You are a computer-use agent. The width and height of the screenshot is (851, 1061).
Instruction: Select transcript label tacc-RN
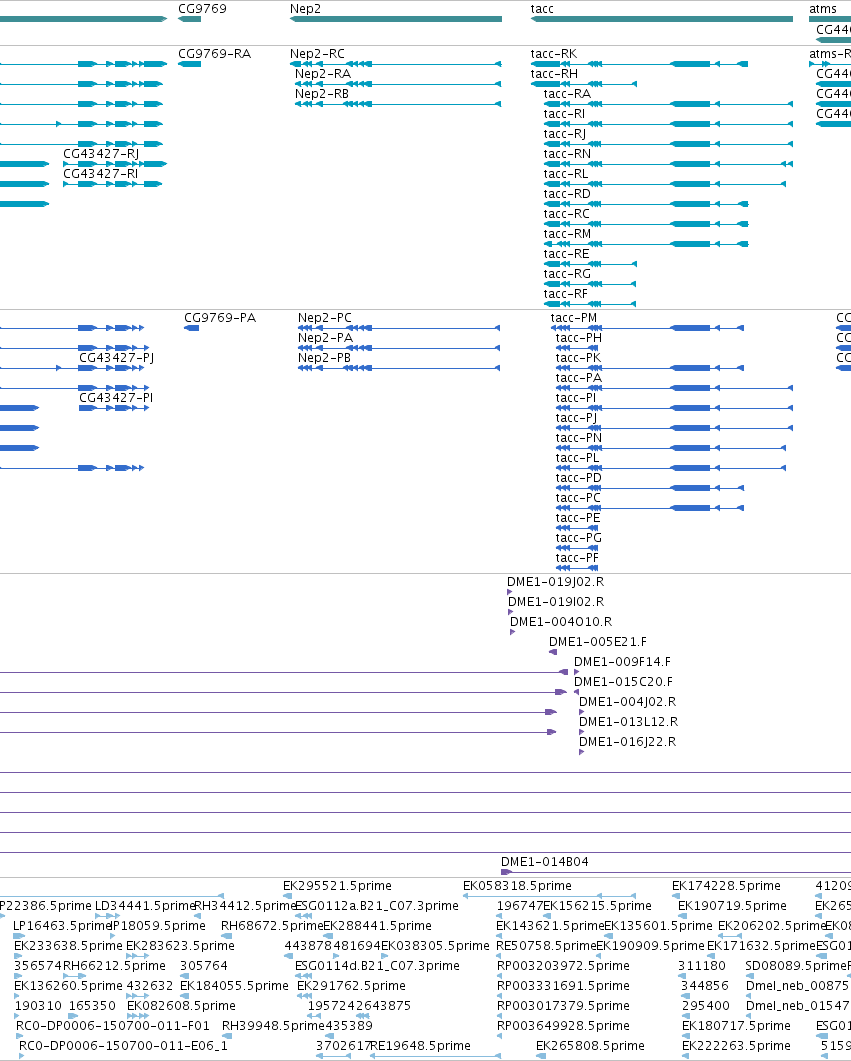567,154
